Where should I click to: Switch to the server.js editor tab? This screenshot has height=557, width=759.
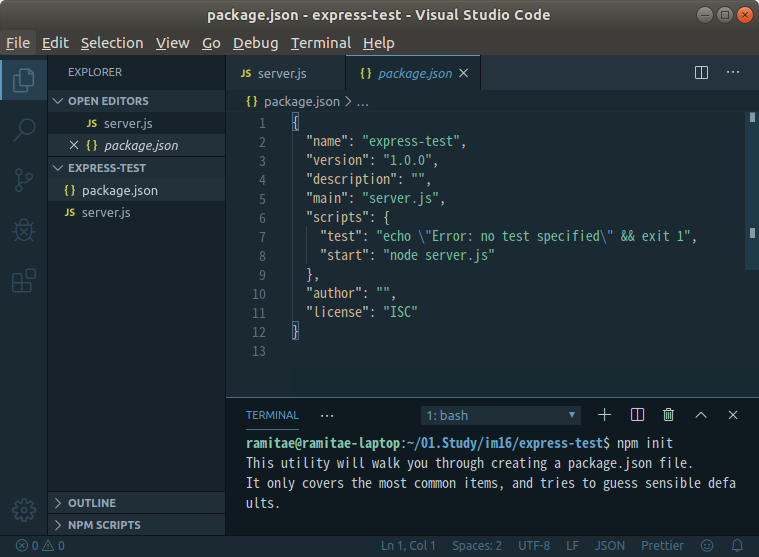(x=286, y=73)
